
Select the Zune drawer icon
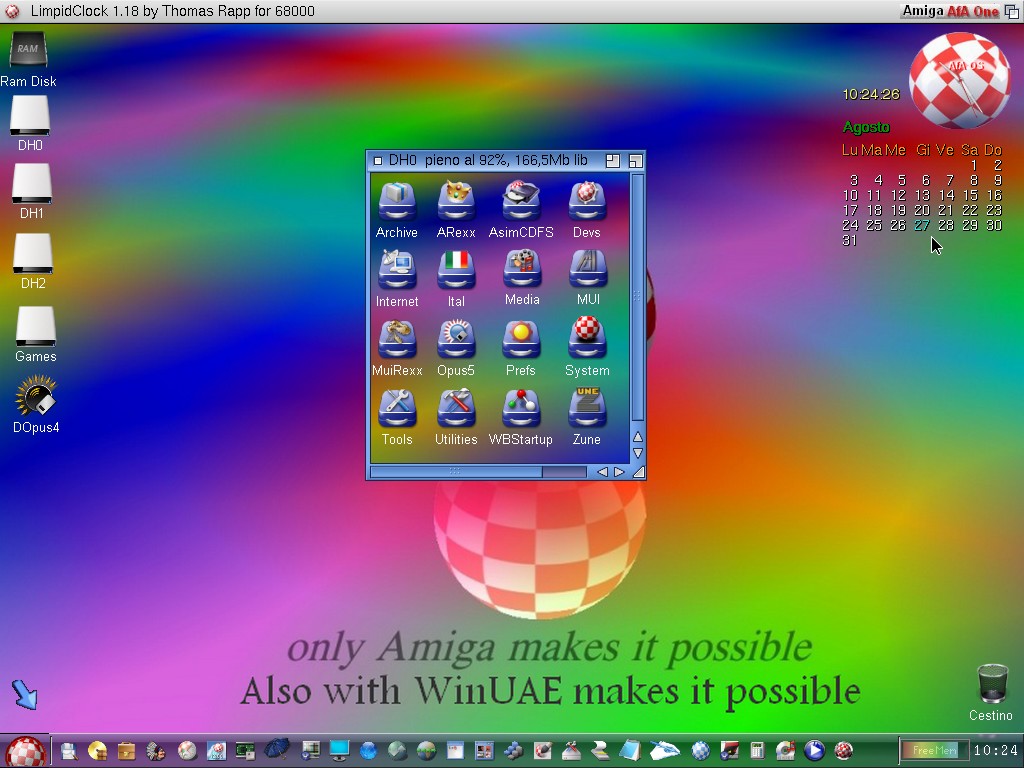tap(587, 410)
